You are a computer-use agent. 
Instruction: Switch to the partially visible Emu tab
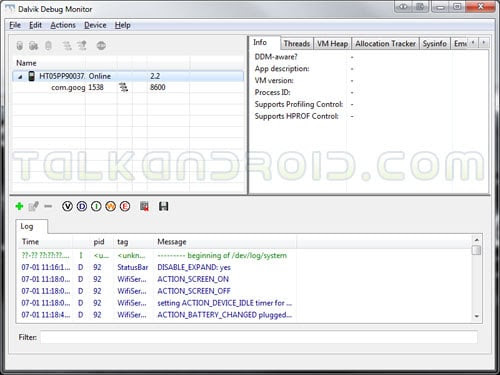(460, 44)
